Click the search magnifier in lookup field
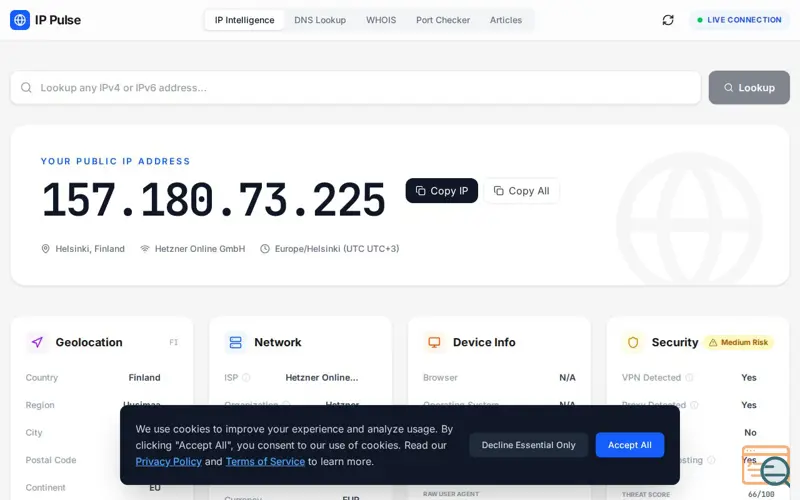800x500 pixels. (x=26, y=88)
